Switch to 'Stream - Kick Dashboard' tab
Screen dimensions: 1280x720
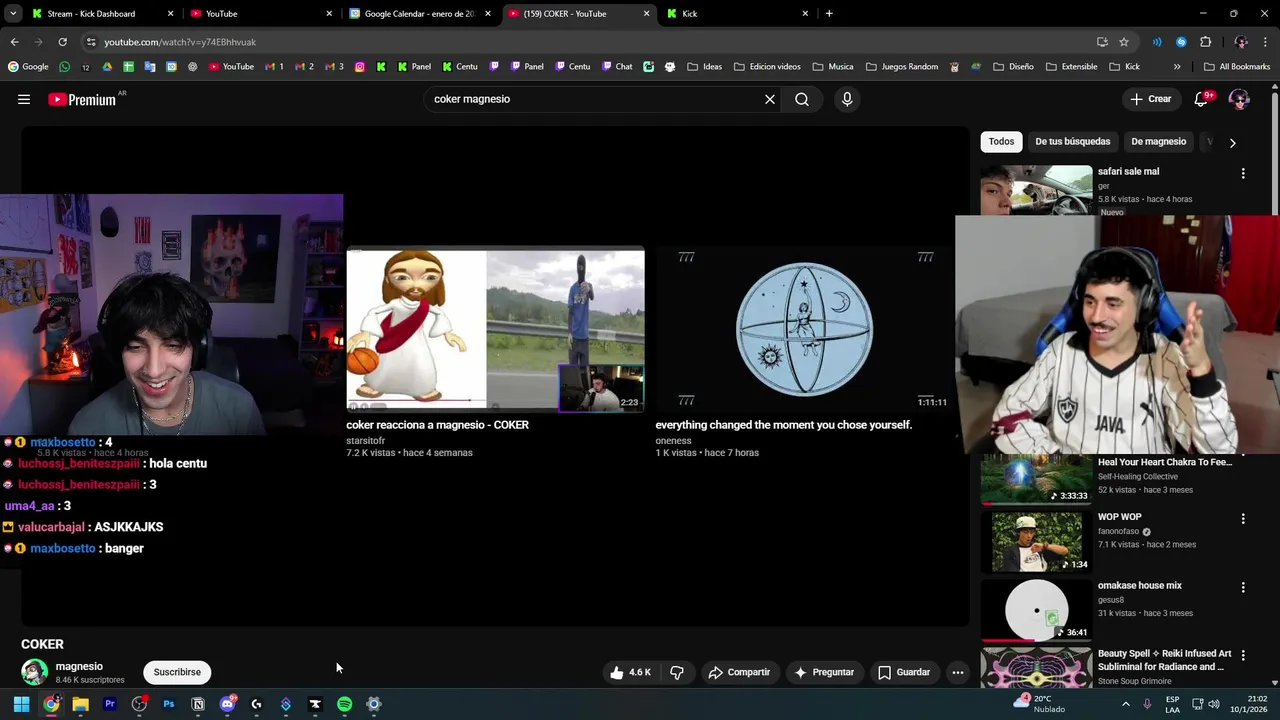tap(100, 14)
